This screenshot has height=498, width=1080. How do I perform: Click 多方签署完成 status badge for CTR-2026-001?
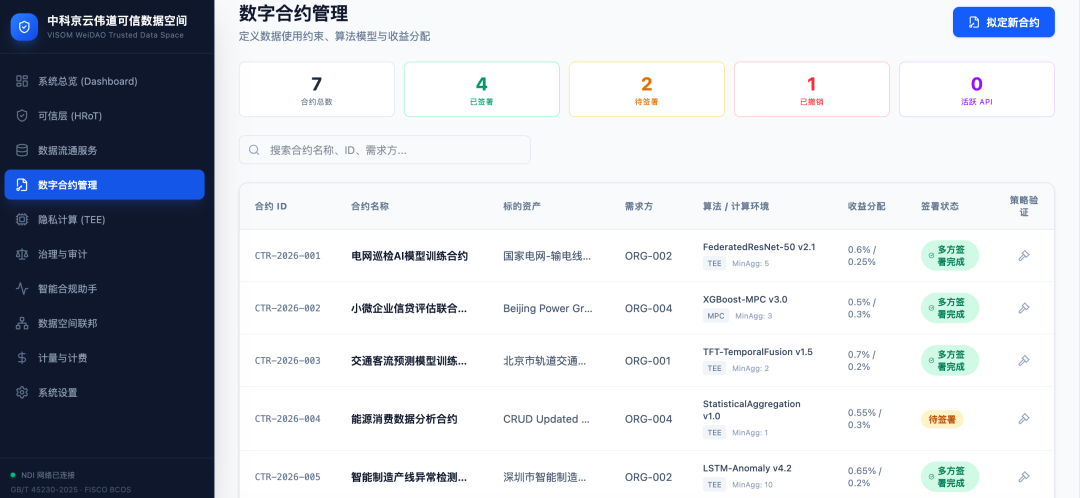[950, 256]
